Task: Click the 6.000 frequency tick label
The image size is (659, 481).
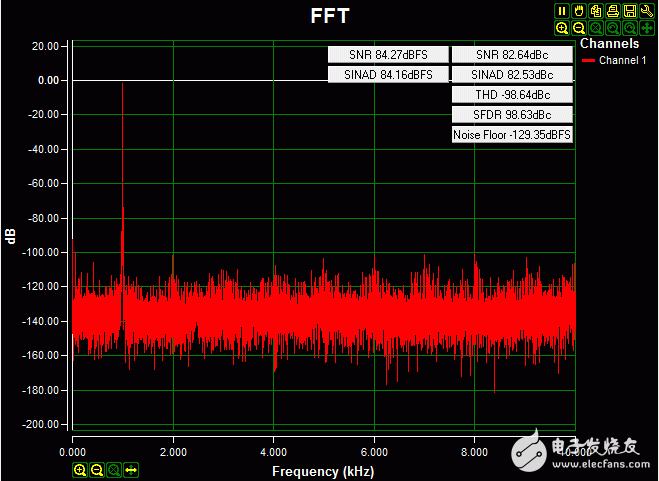Action: click(374, 452)
